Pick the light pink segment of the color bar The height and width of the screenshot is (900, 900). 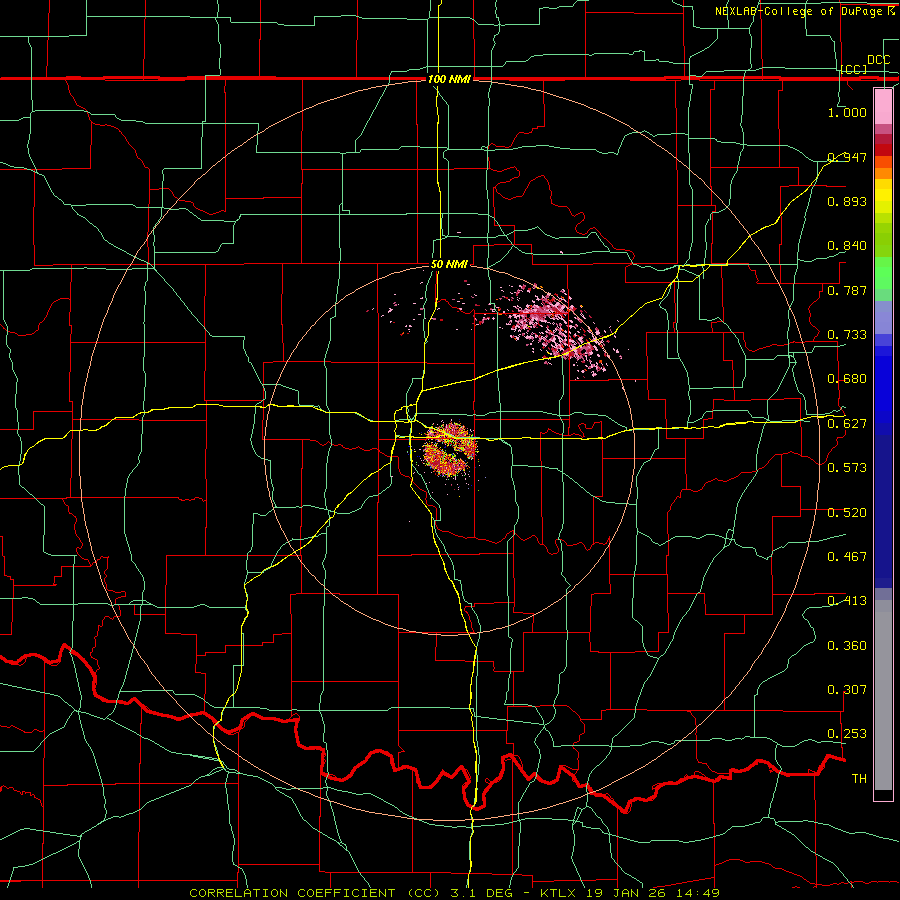(x=883, y=107)
